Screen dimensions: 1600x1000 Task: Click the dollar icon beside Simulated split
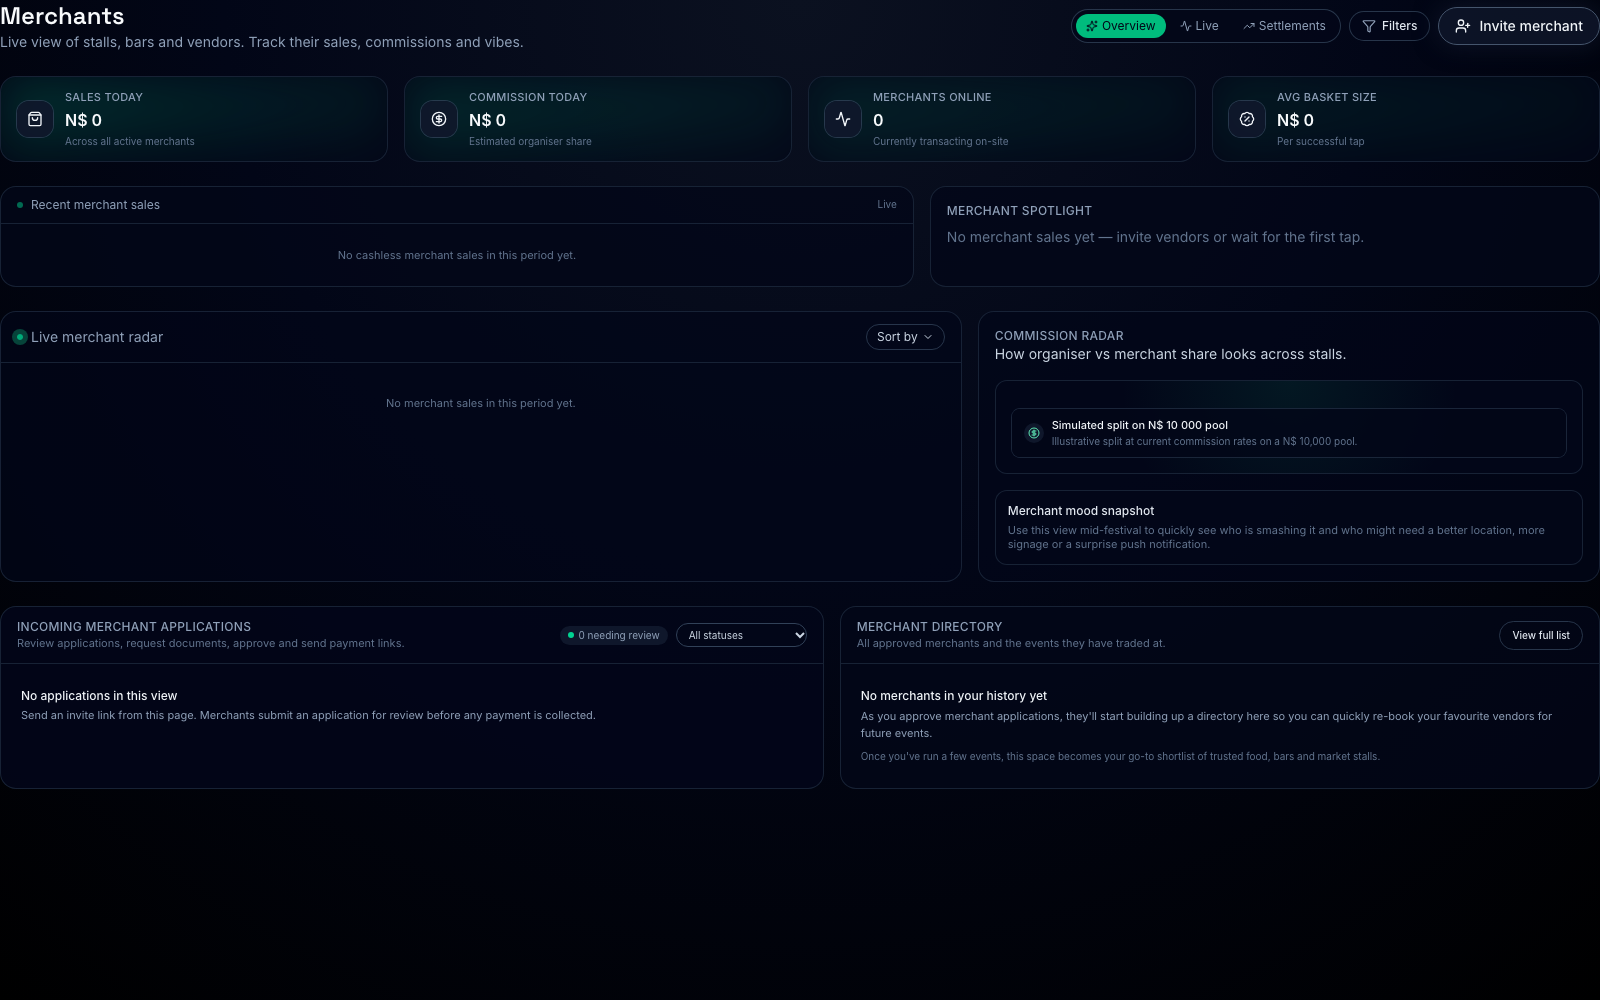1034,433
